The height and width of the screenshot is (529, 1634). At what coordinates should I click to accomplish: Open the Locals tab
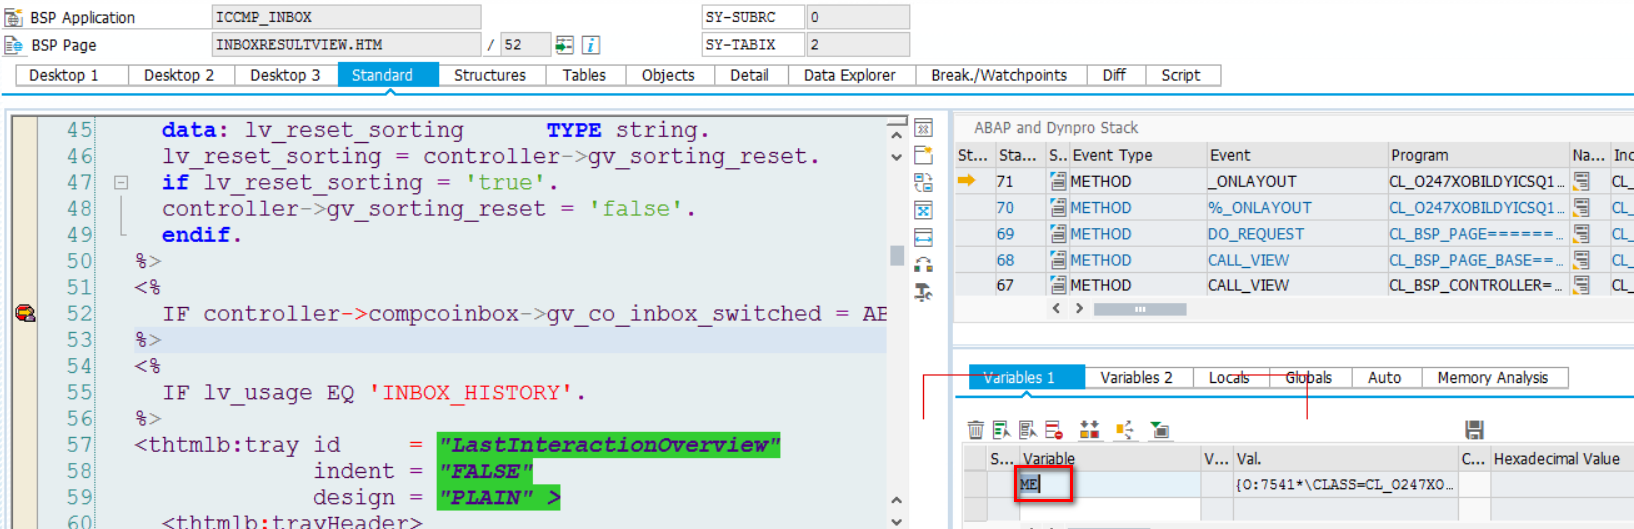1230,377
